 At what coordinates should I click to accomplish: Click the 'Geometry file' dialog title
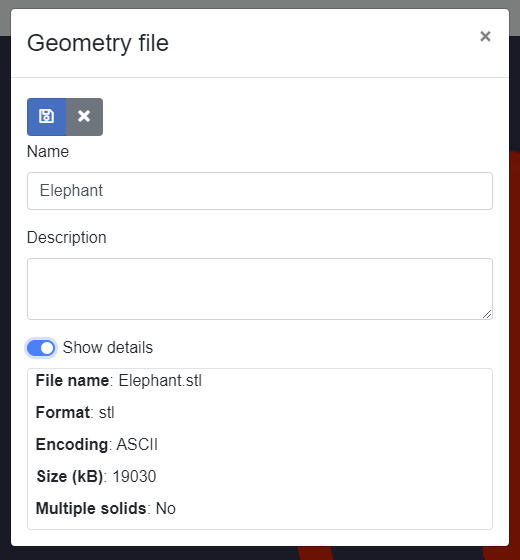(x=98, y=43)
